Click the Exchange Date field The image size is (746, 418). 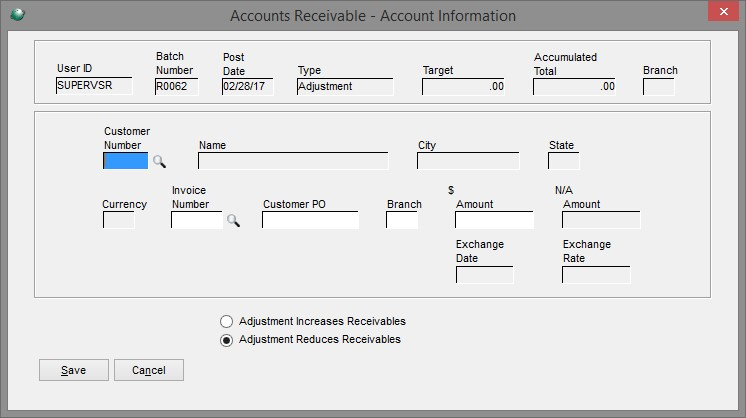485,274
